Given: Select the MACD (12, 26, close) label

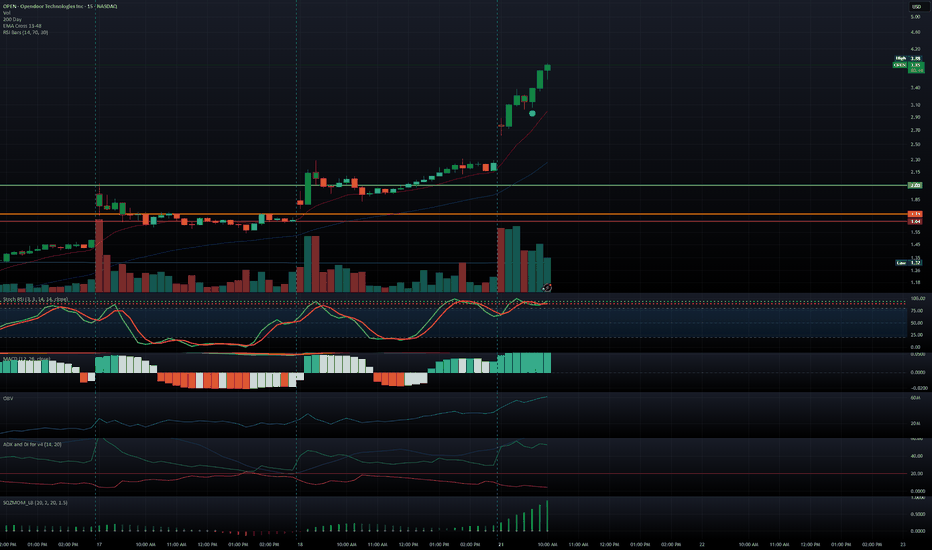Looking at the screenshot, I should 26,359.
